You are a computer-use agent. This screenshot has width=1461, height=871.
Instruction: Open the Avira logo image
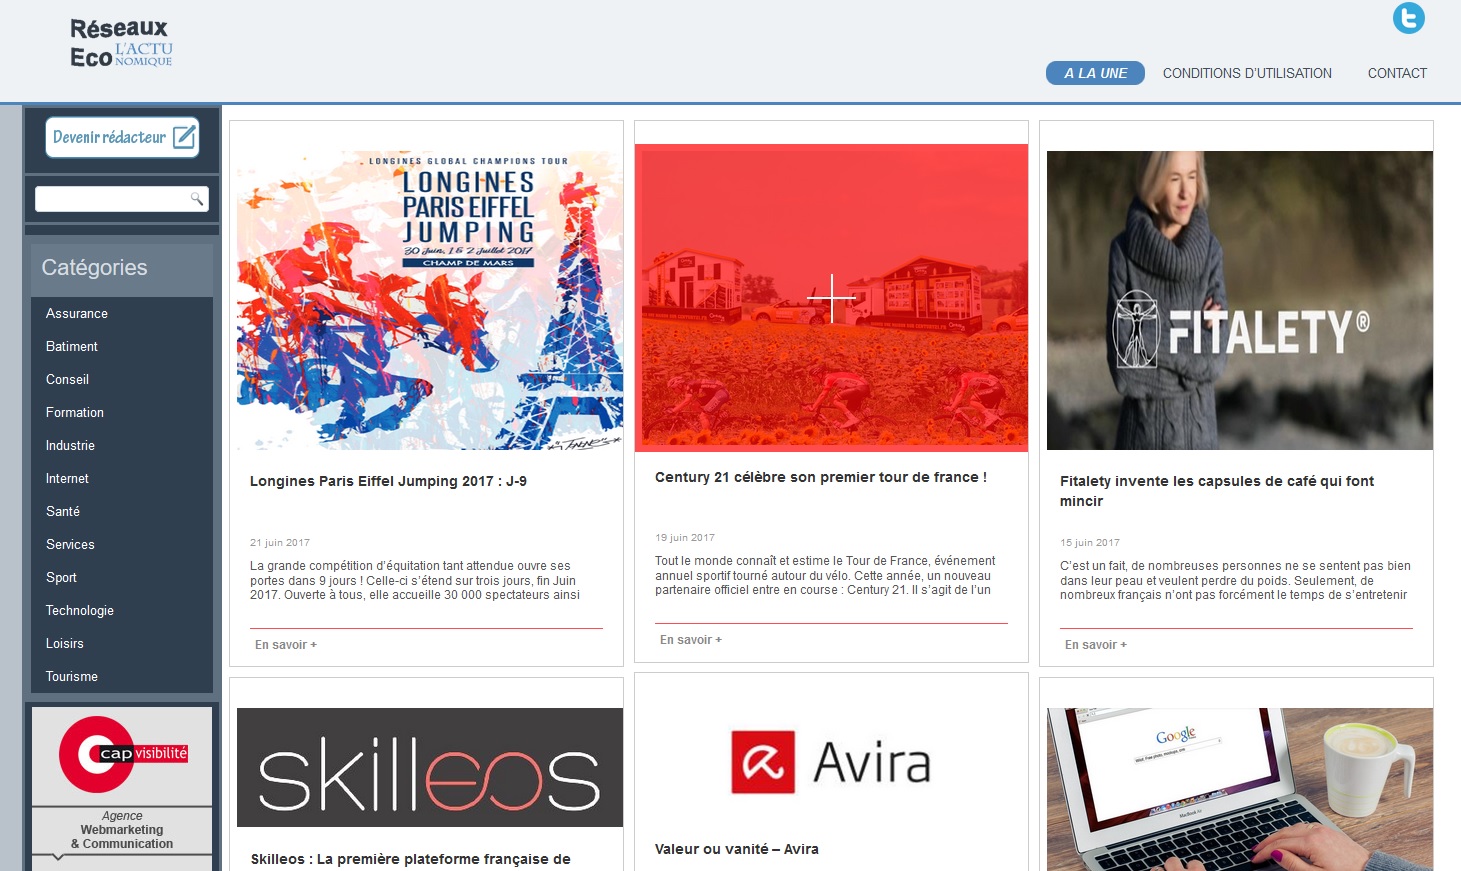(831, 762)
